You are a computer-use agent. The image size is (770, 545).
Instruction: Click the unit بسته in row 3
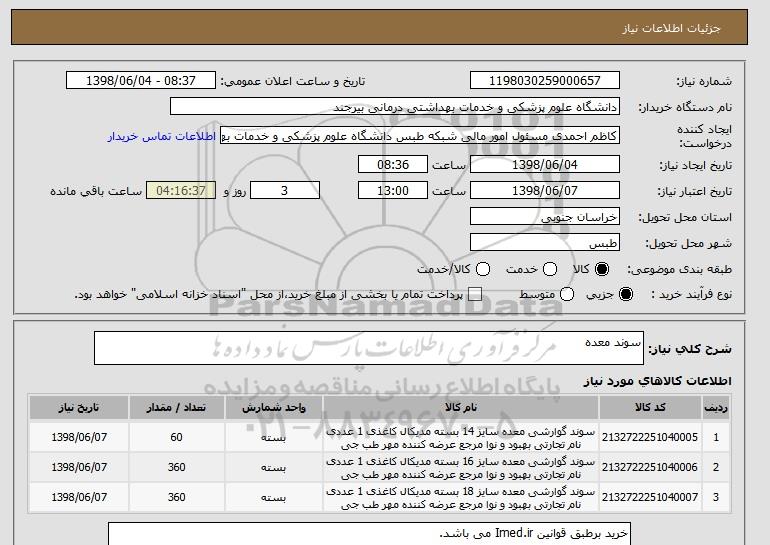coord(274,498)
